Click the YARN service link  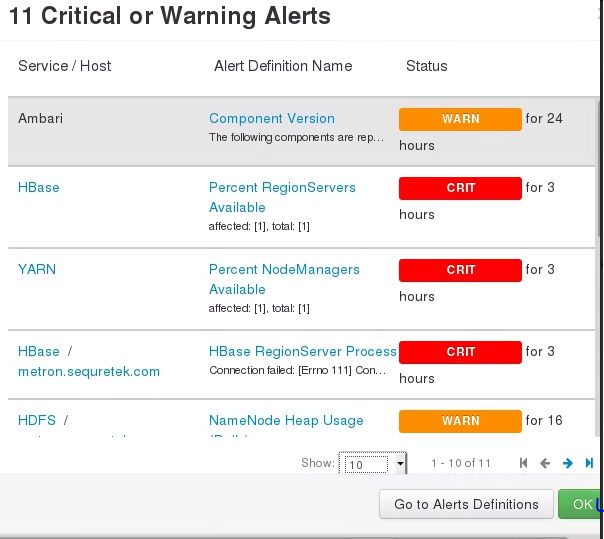(38, 269)
